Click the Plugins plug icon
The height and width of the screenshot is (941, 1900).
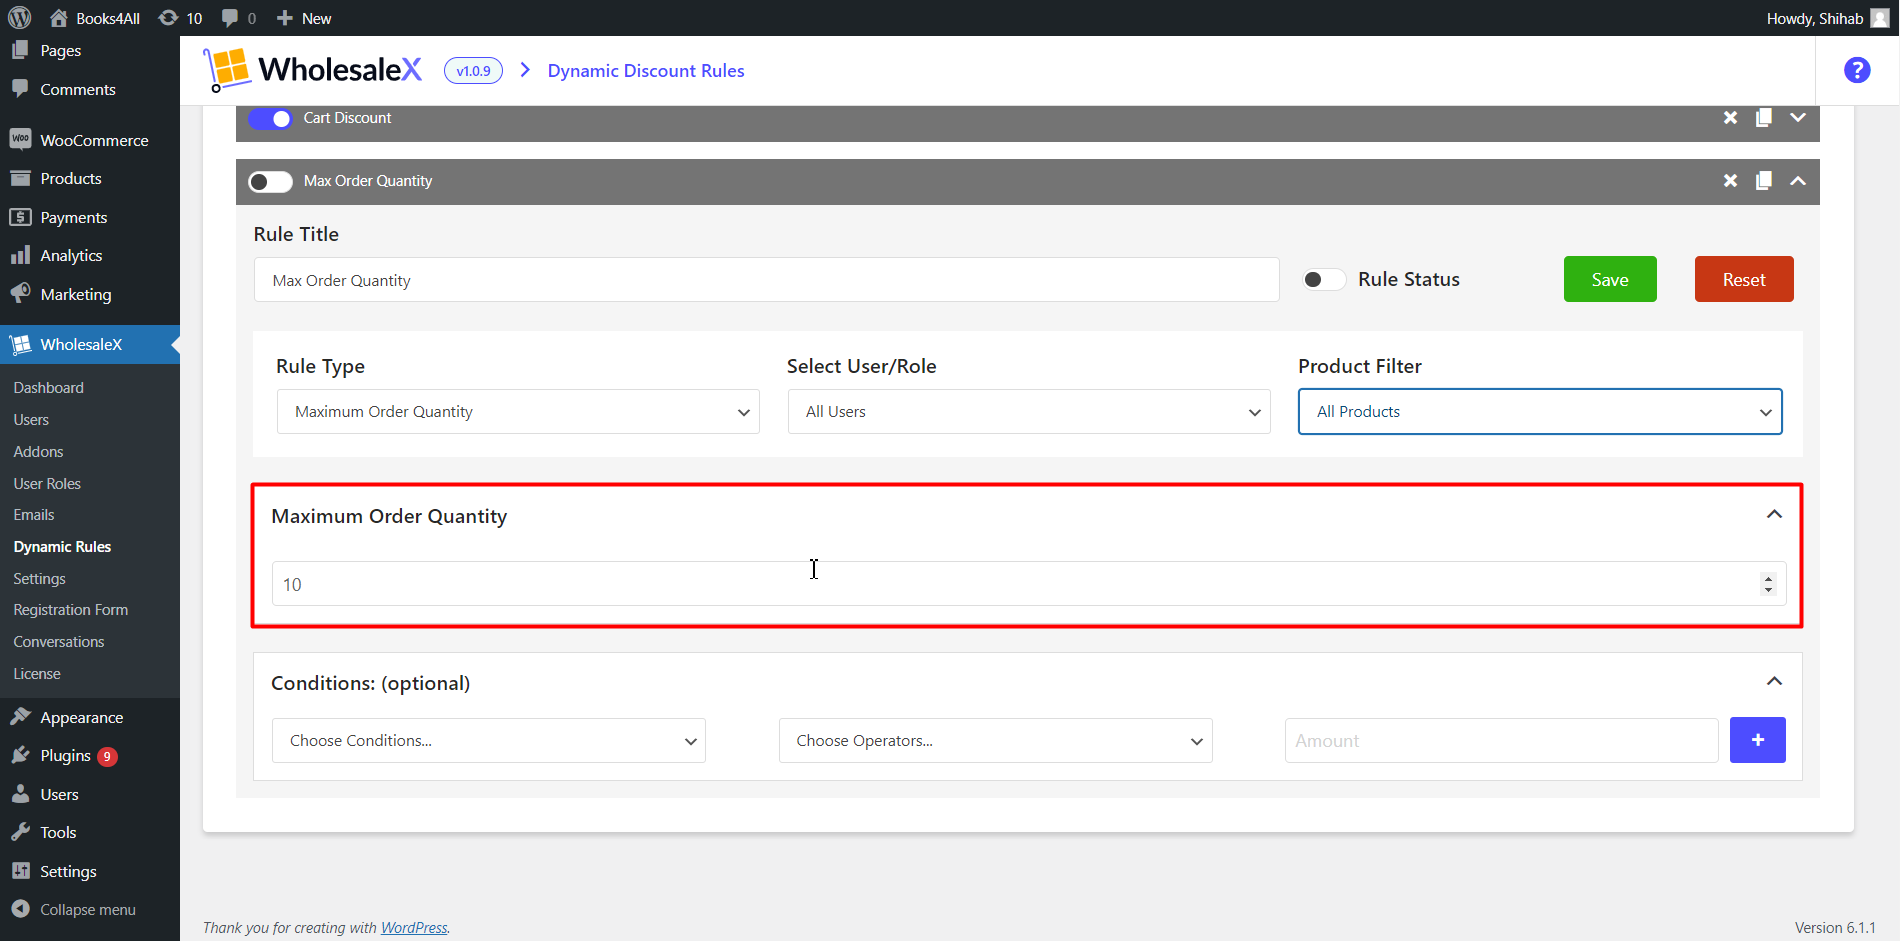(20, 755)
